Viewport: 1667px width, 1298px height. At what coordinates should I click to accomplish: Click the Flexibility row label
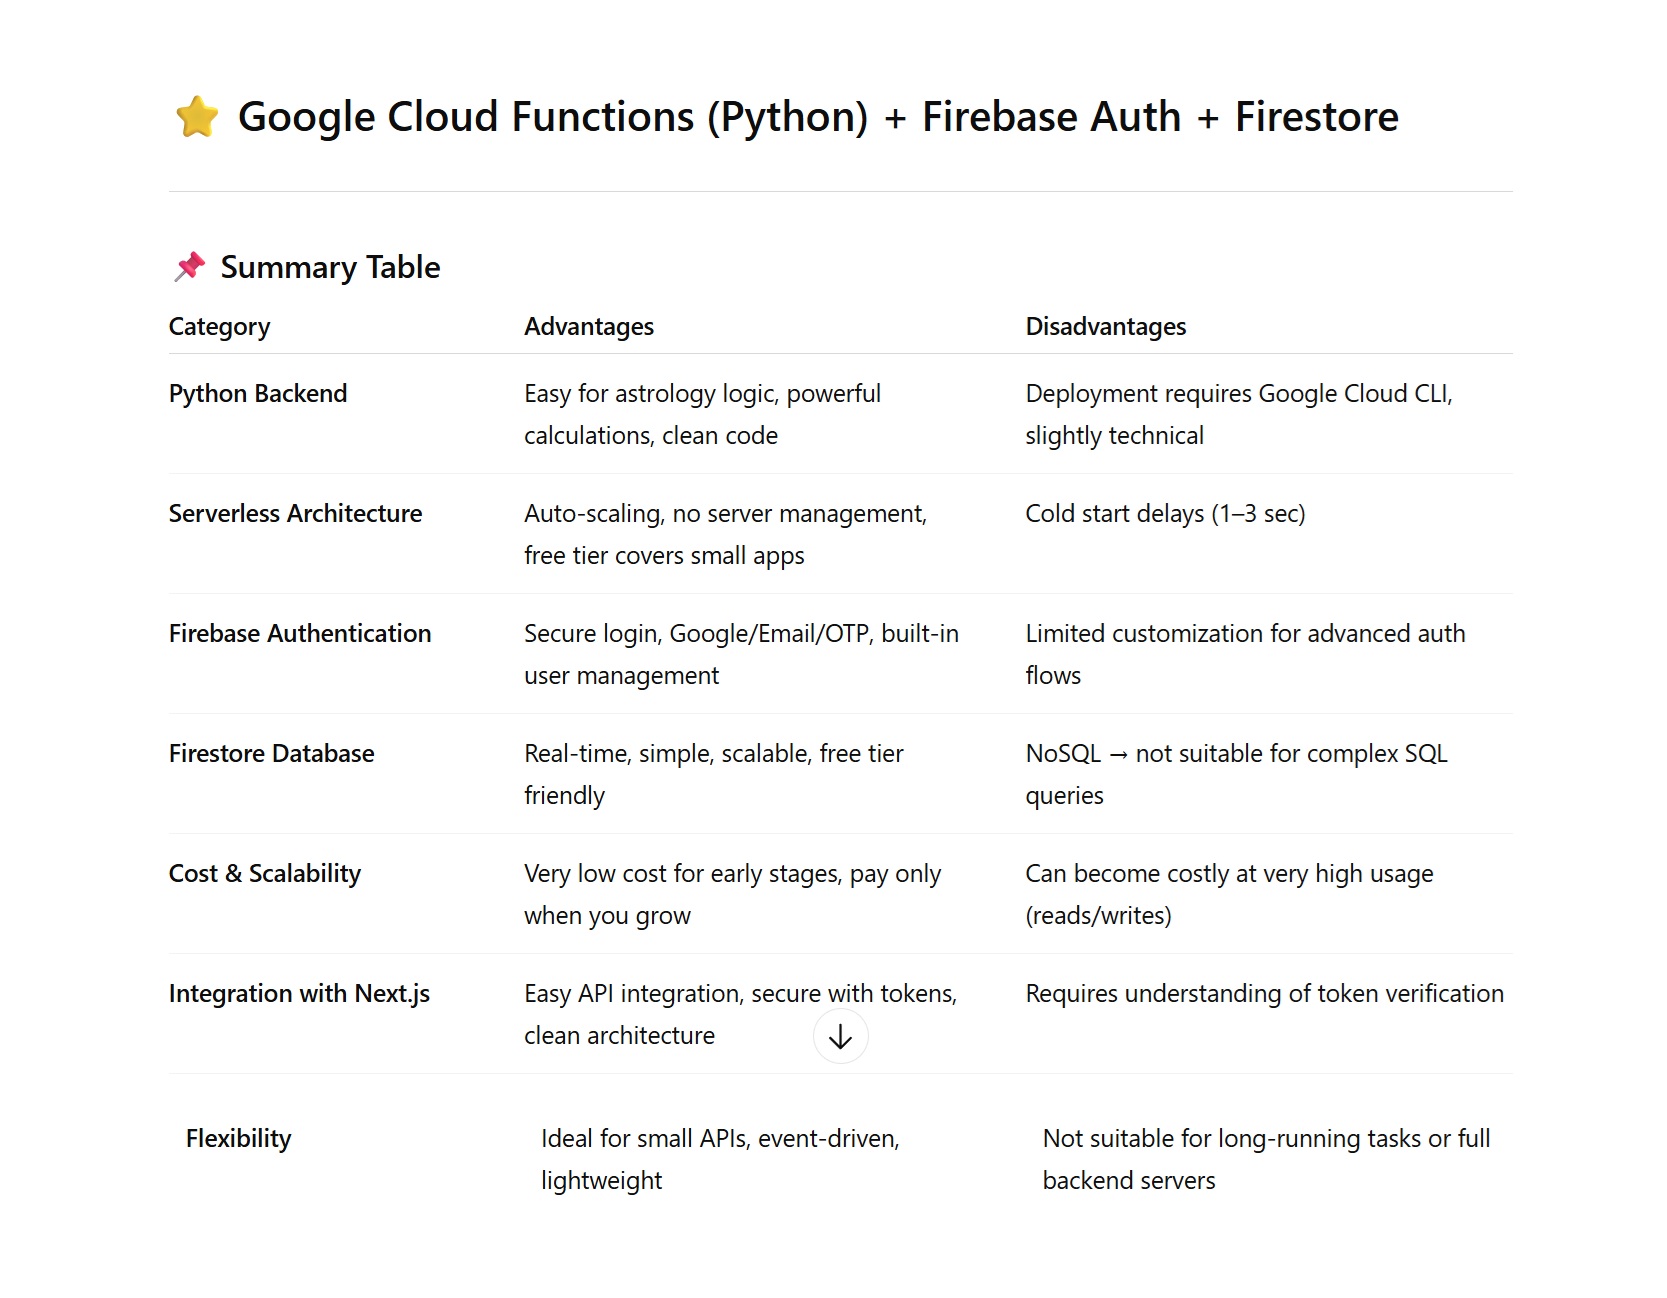point(238,1139)
